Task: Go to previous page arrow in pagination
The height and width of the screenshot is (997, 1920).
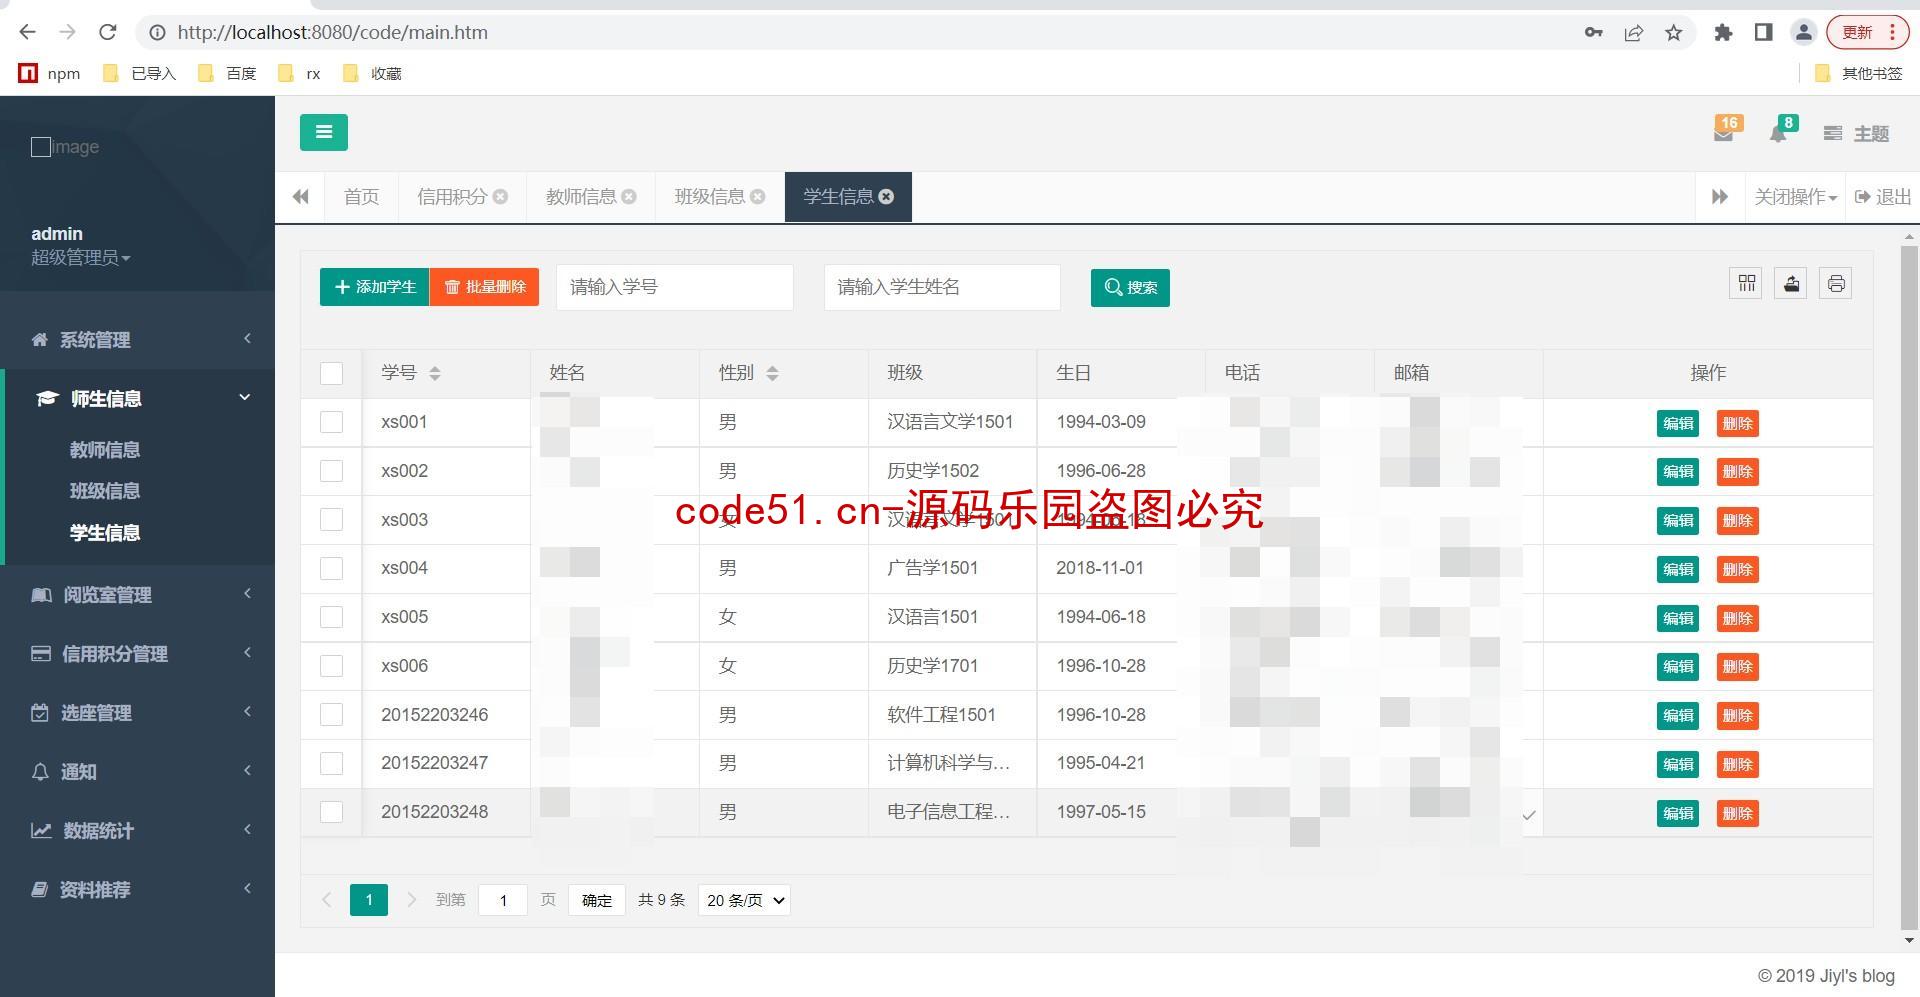Action: pyautogui.click(x=326, y=900)
